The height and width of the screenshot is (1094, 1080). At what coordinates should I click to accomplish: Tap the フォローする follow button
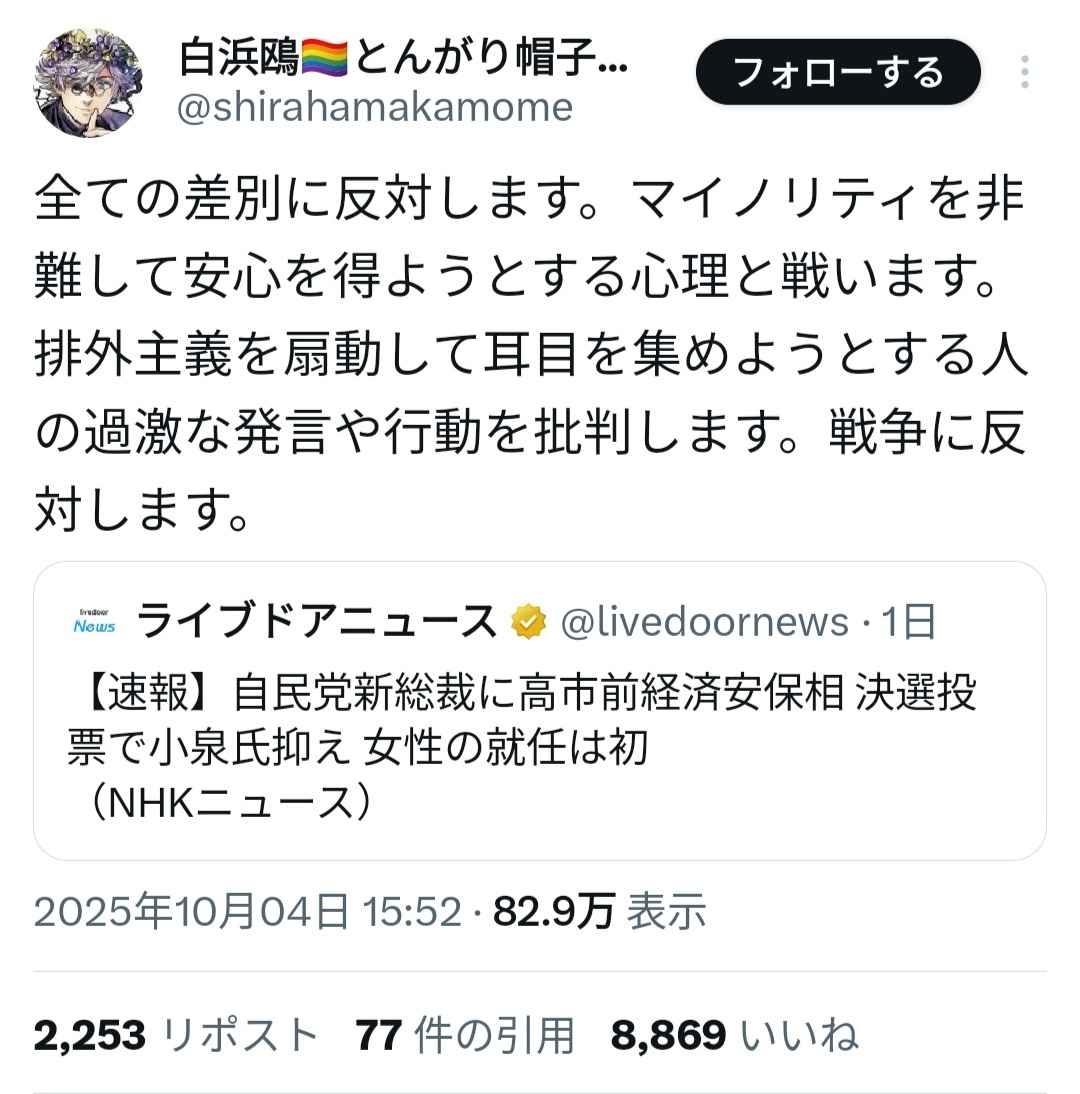click(x=838, y=72)
